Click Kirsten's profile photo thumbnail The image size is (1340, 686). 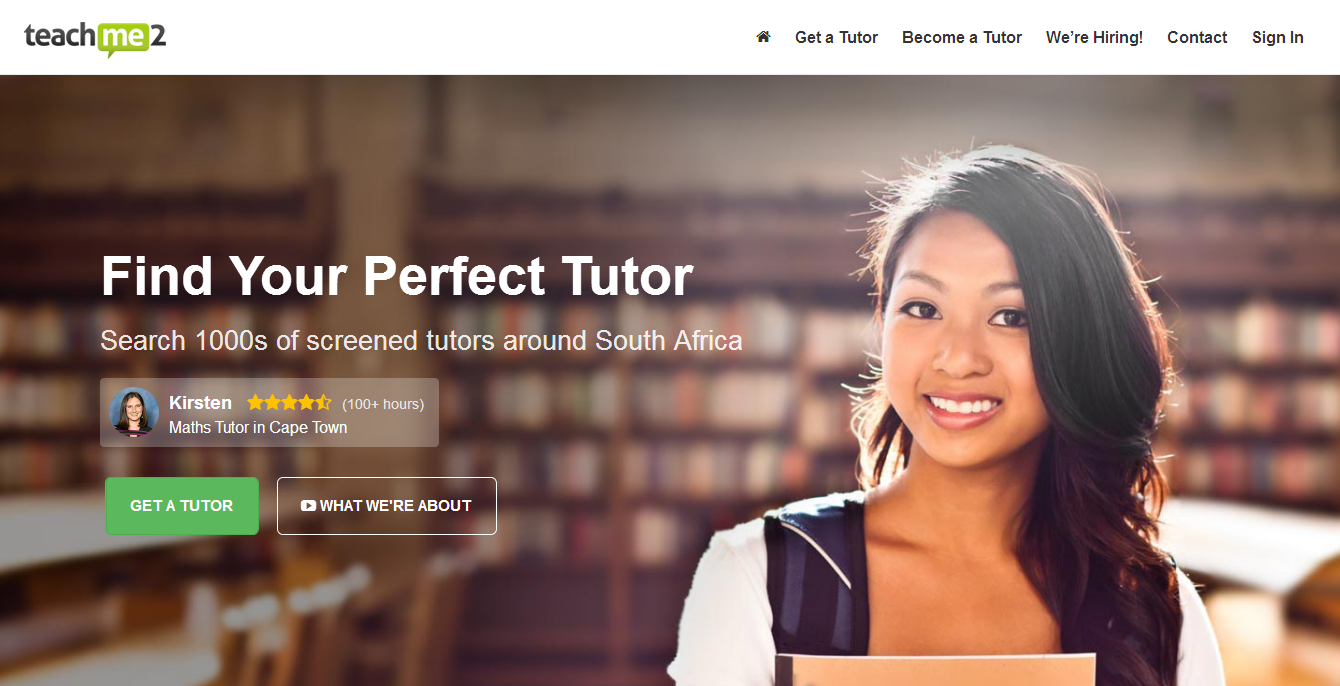click(x=134, y=412)
